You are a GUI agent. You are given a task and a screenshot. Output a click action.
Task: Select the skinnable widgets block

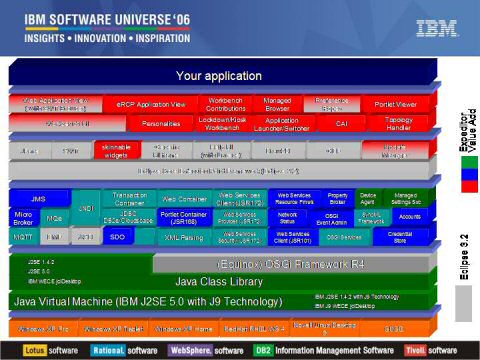[x=116, y=151]
